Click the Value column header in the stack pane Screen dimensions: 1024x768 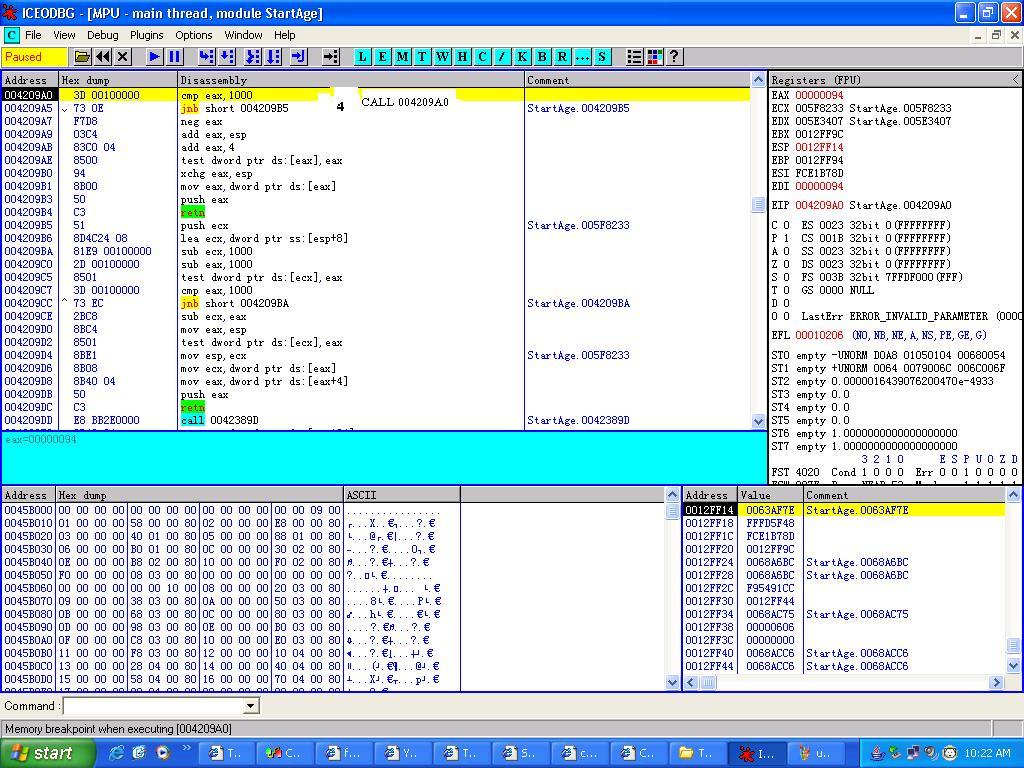(x=770, y=495)
